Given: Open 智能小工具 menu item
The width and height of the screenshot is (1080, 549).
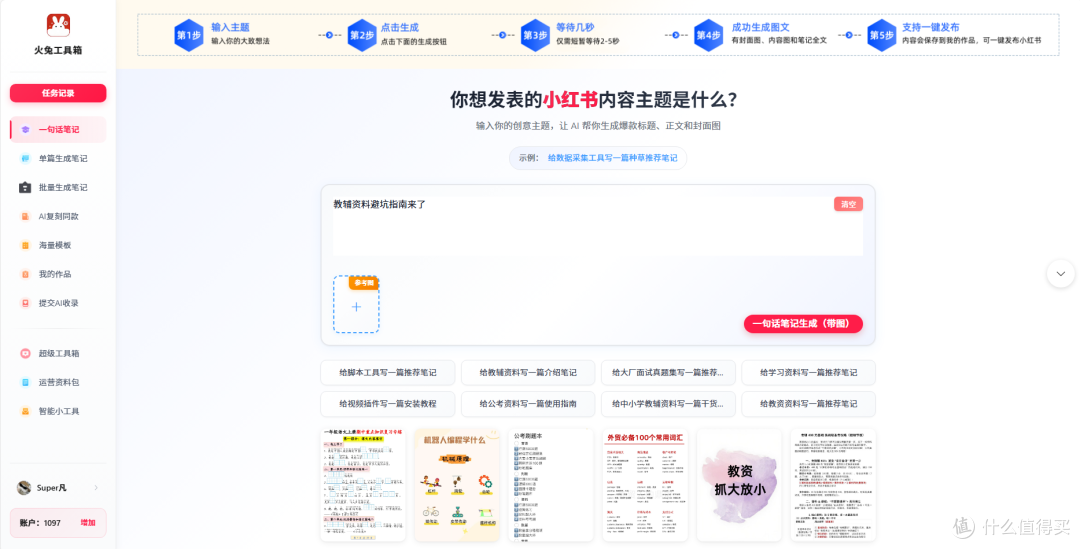Looking at the screenshot, I should coord(58,411).
